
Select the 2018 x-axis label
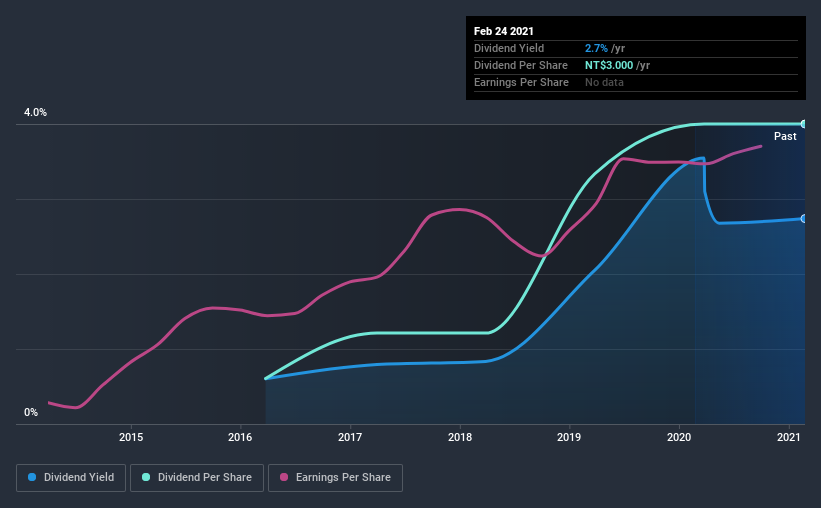[x=460, y=437]
